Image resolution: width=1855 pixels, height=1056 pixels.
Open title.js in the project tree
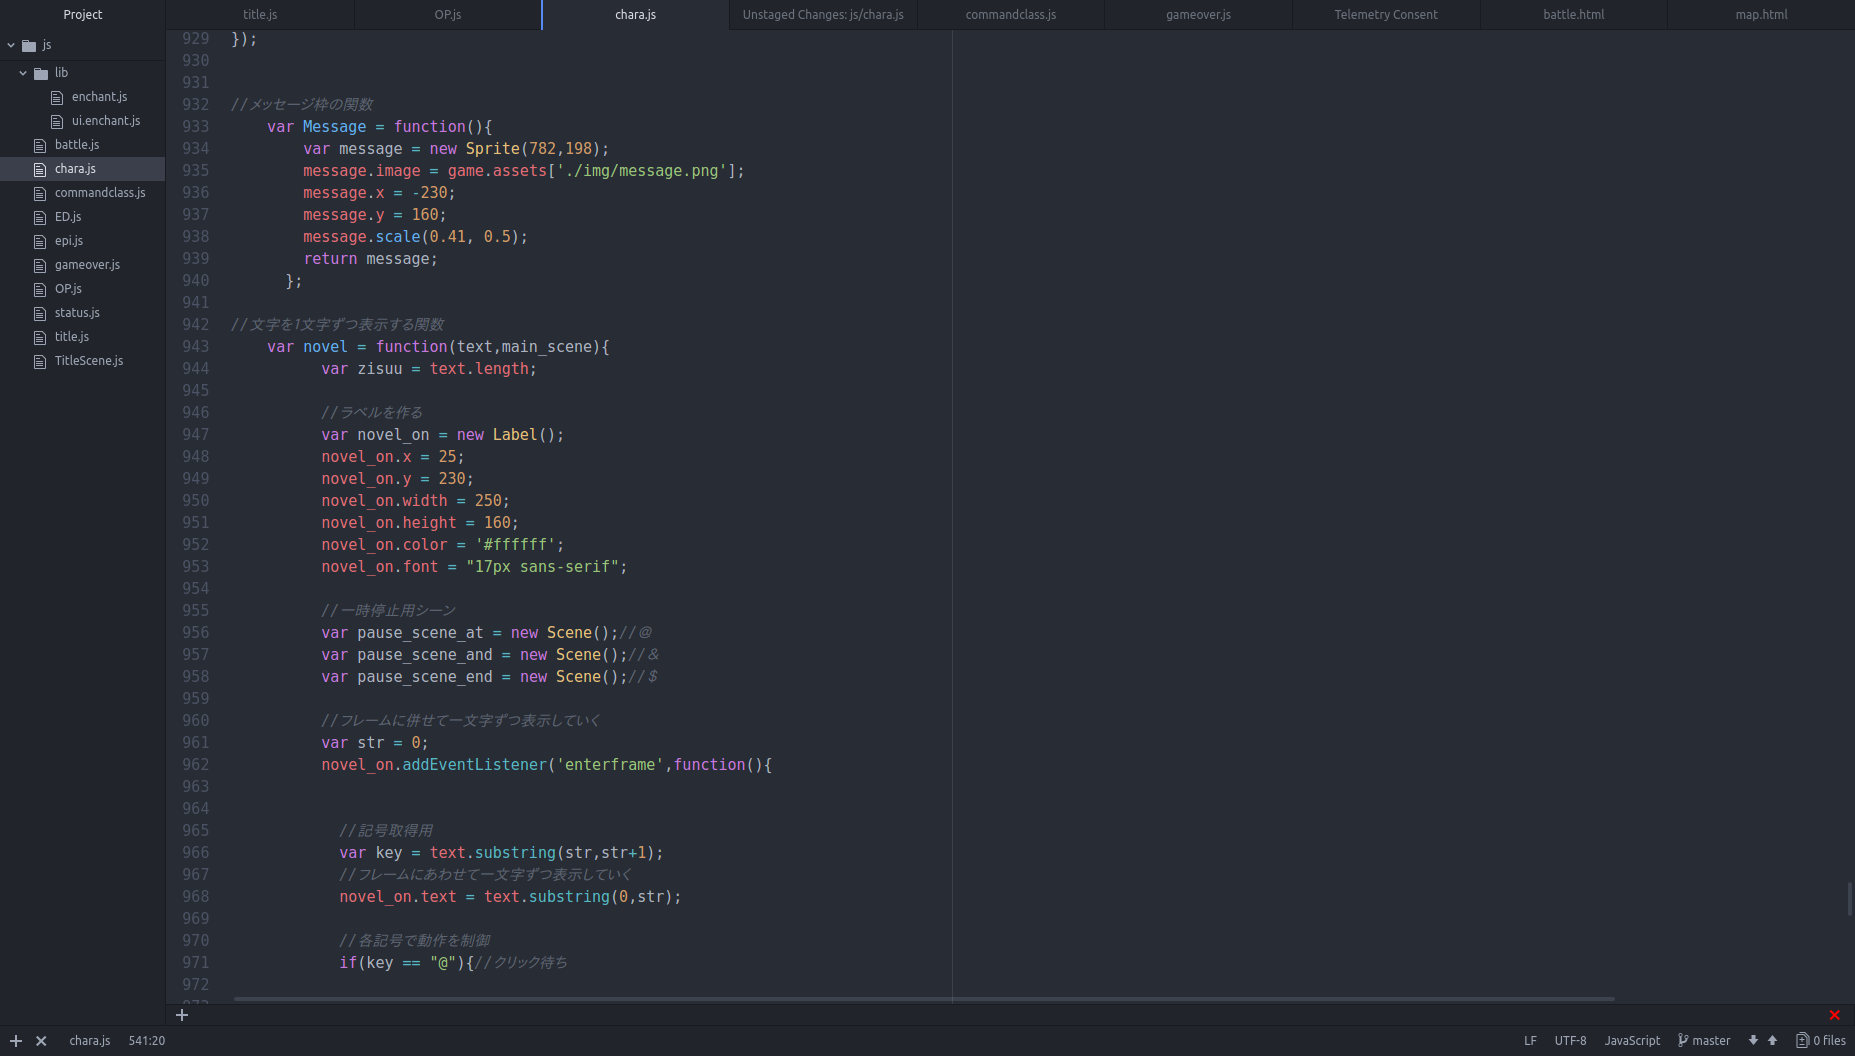pos(72,337)
